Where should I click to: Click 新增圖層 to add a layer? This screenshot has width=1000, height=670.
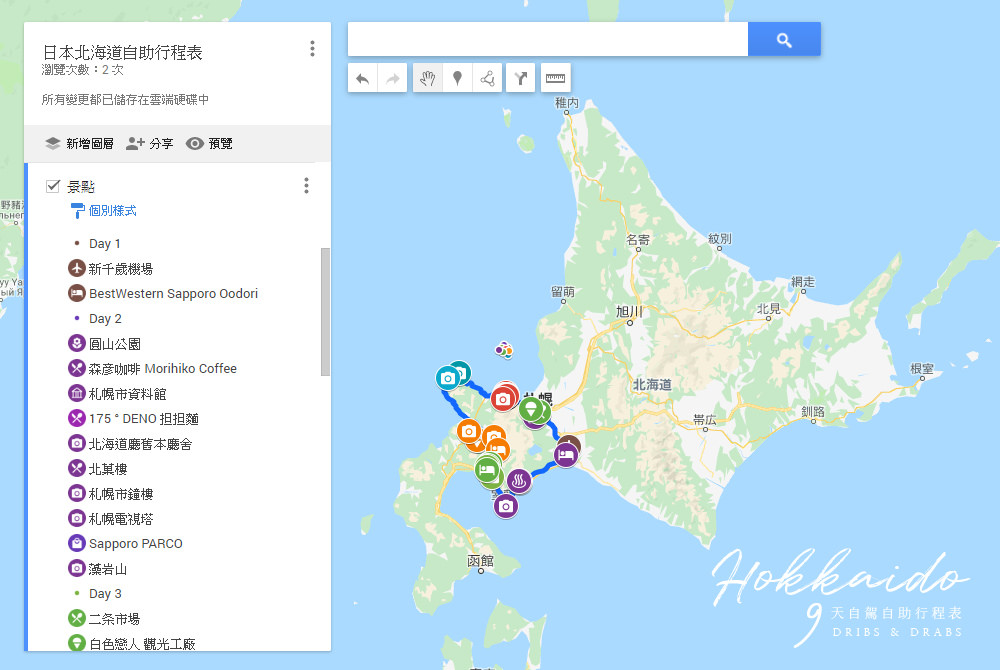[x=80, y=143]
